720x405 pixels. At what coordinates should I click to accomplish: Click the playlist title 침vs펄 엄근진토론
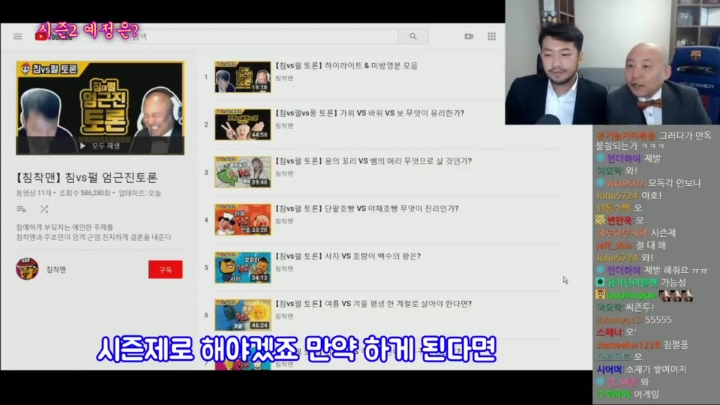pyautogui.click(x=87, y=177)
